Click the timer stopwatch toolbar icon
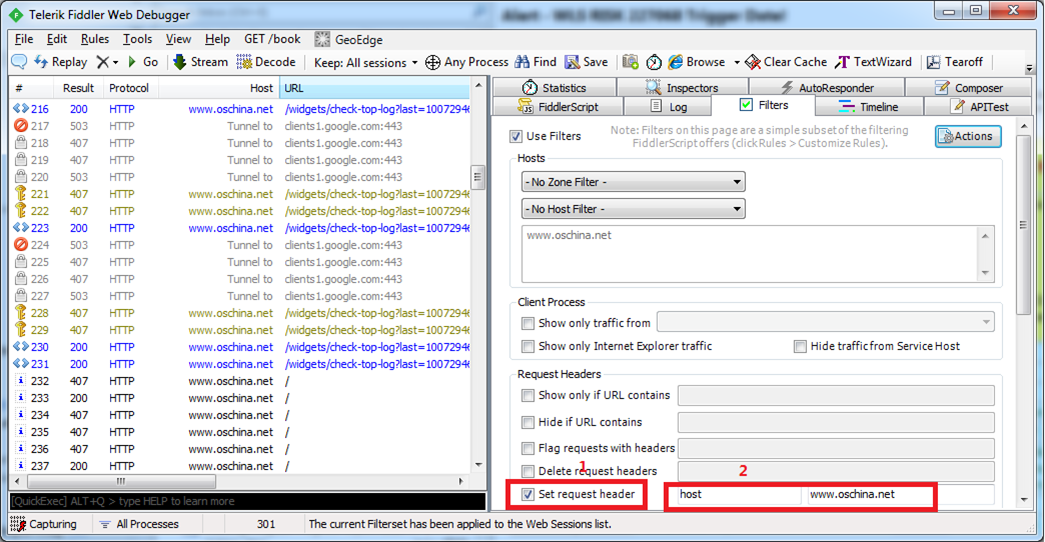 [x=654, y=62]
